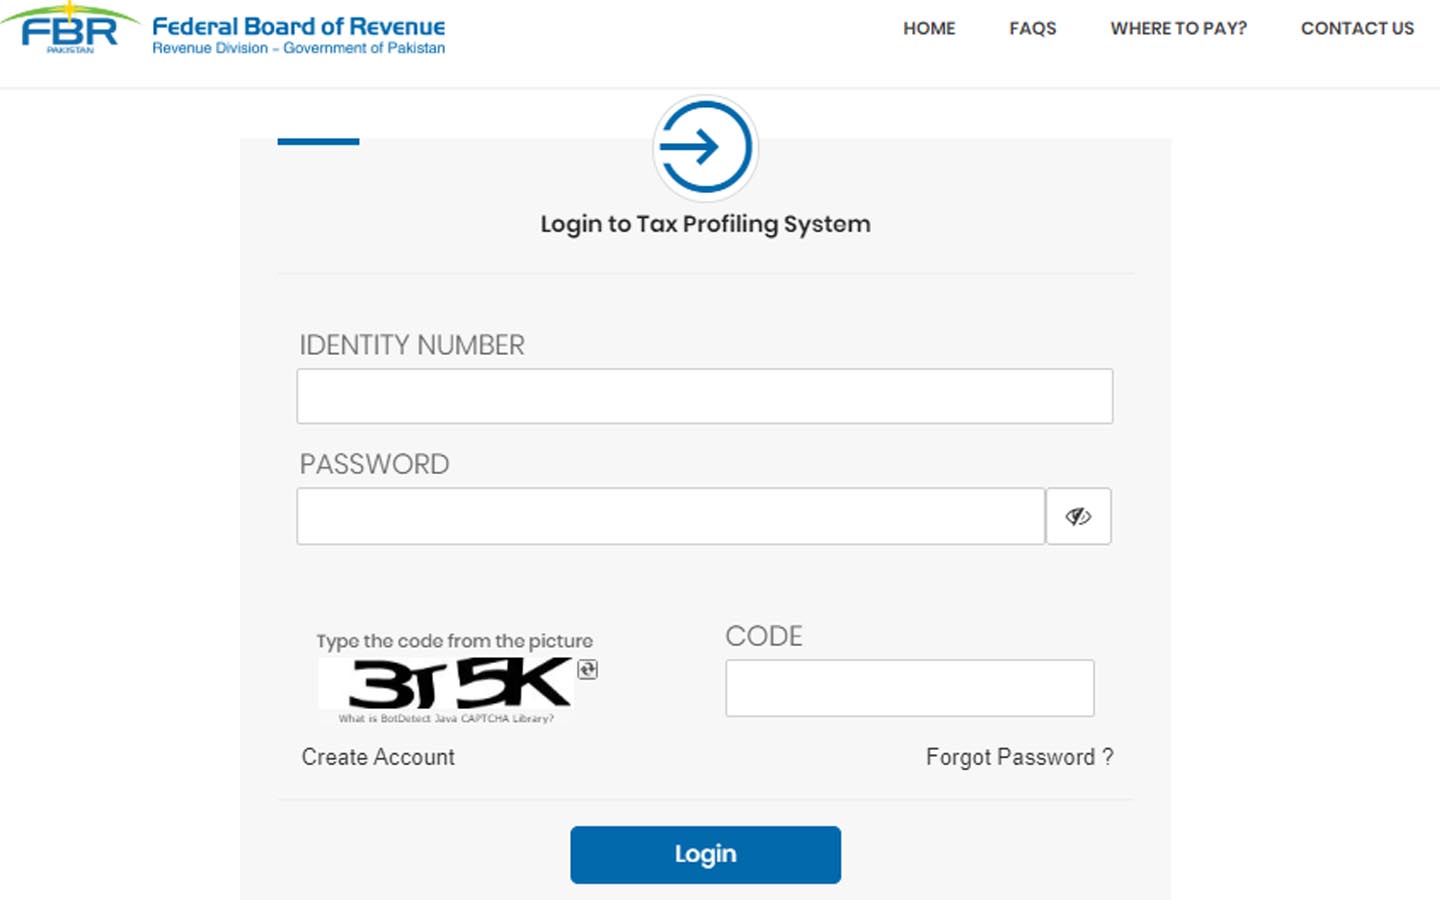Open the CONTACT US page
1440x900 pixels.
tap(1356, 28)
